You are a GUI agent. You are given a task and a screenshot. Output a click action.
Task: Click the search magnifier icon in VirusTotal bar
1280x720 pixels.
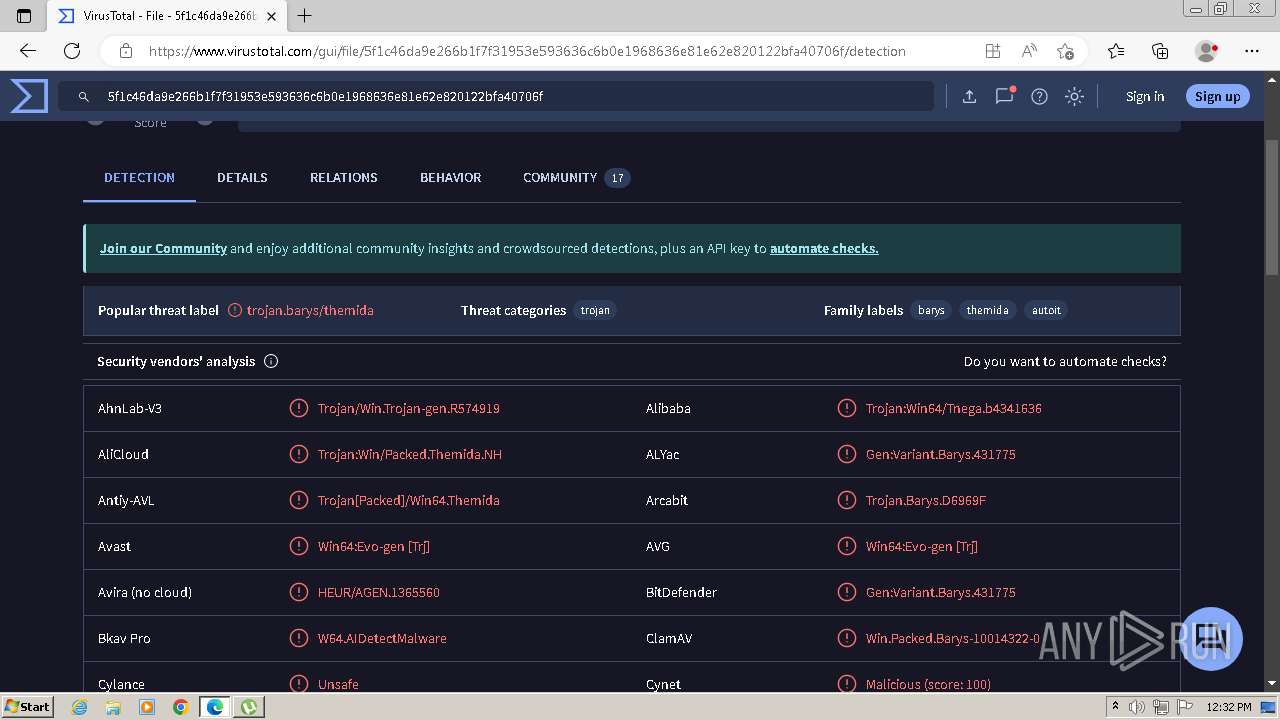84,97
